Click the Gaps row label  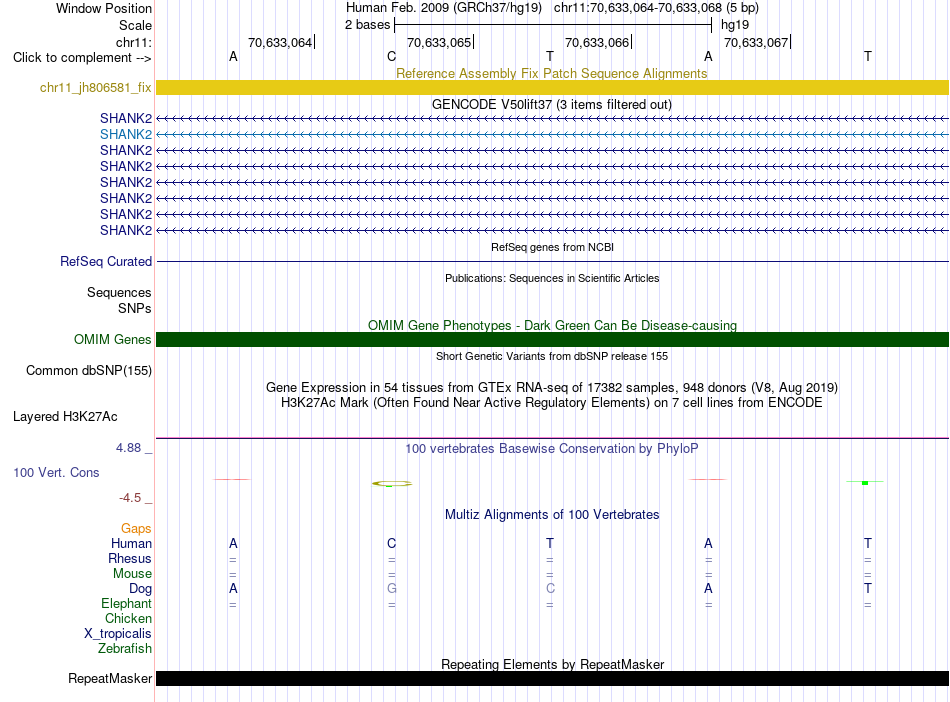point(136,529)
